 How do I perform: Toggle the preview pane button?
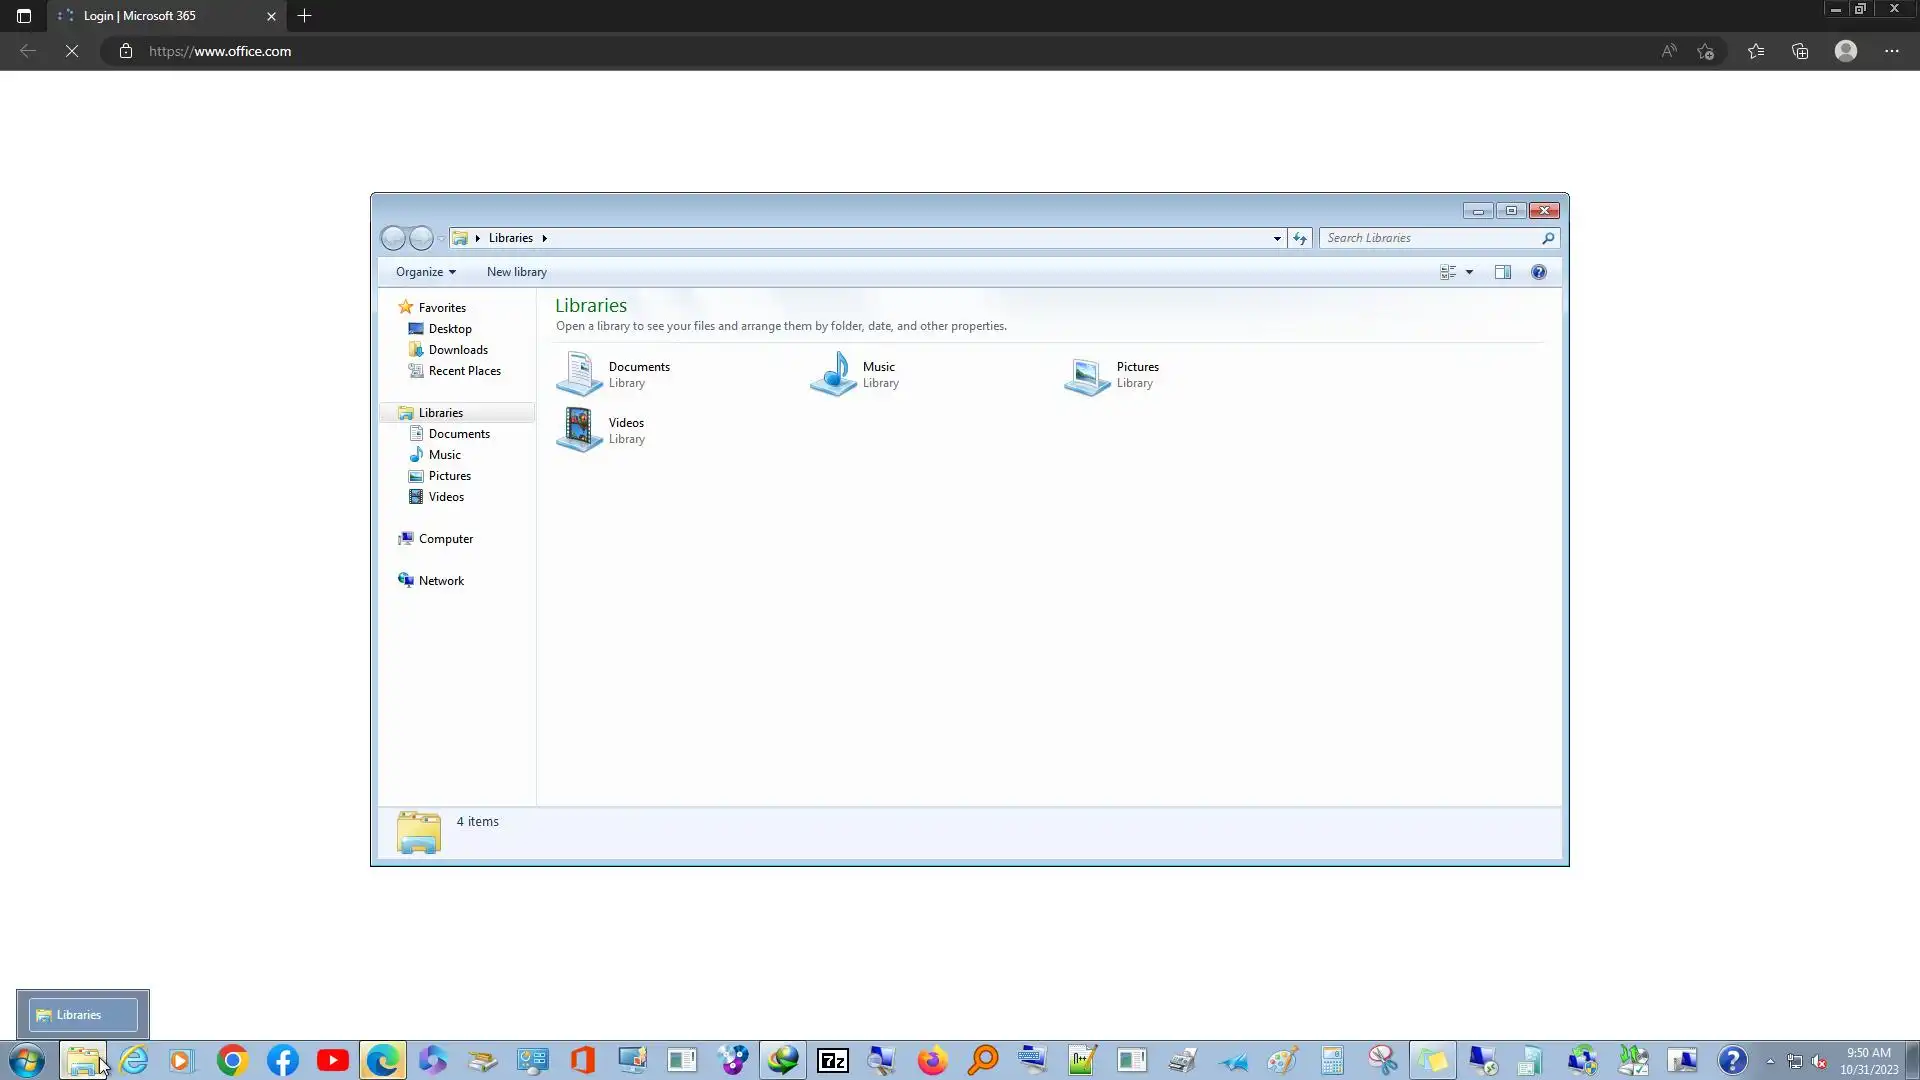pos(1502,272)
